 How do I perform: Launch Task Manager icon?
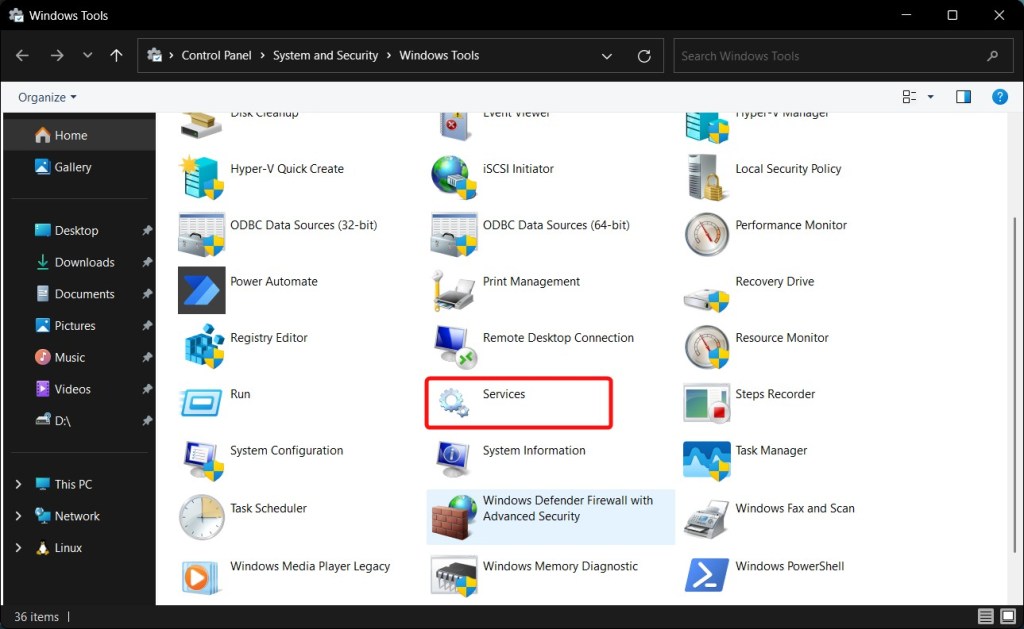[706, 460]
